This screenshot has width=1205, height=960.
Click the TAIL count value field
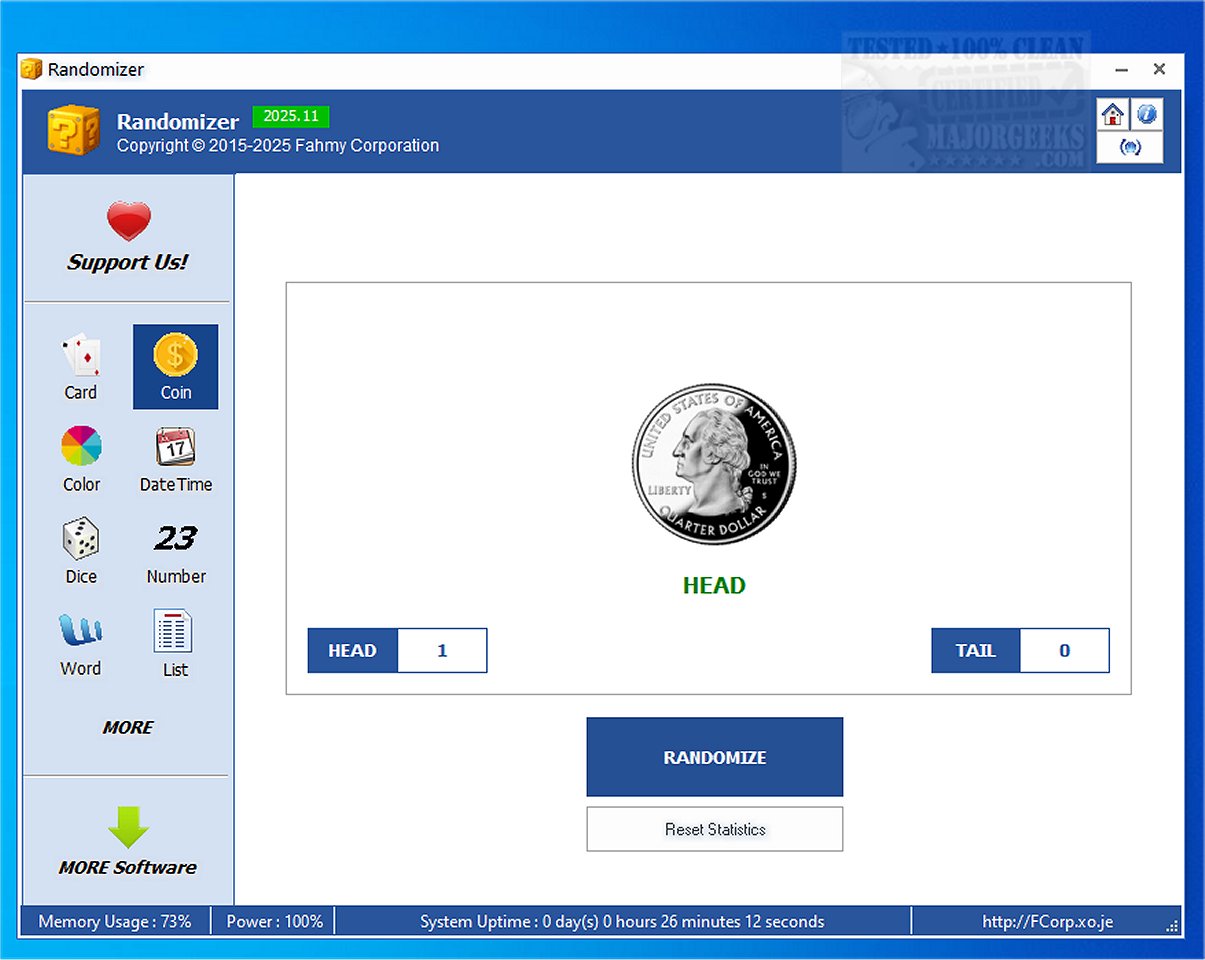pyautogui.click(x=1065, y=651)
